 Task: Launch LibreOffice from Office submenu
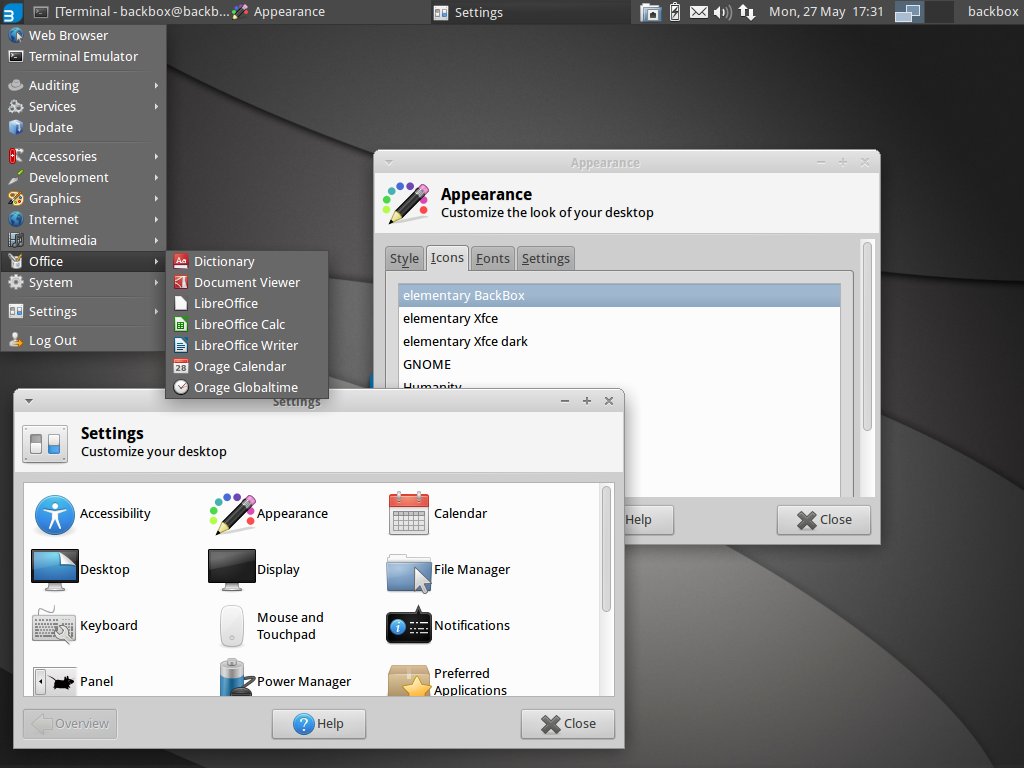(247, 303)
